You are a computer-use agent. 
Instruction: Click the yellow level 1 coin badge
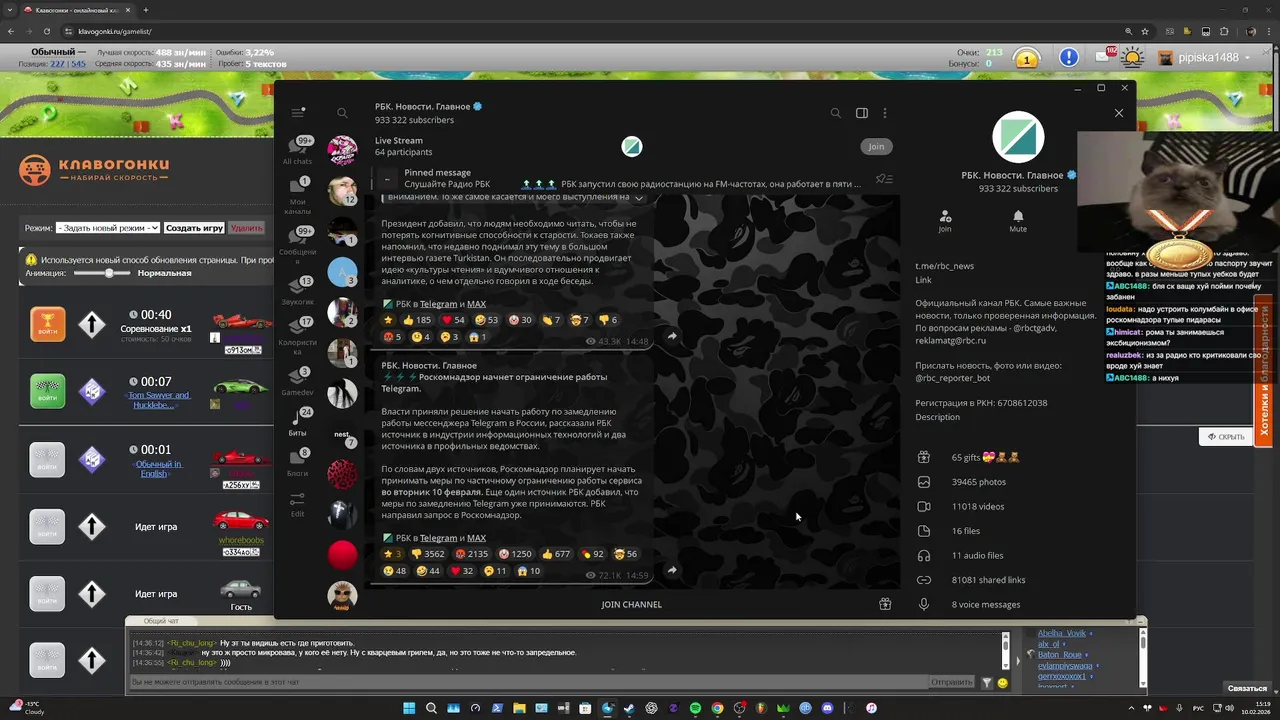[x=1026, y=58]
